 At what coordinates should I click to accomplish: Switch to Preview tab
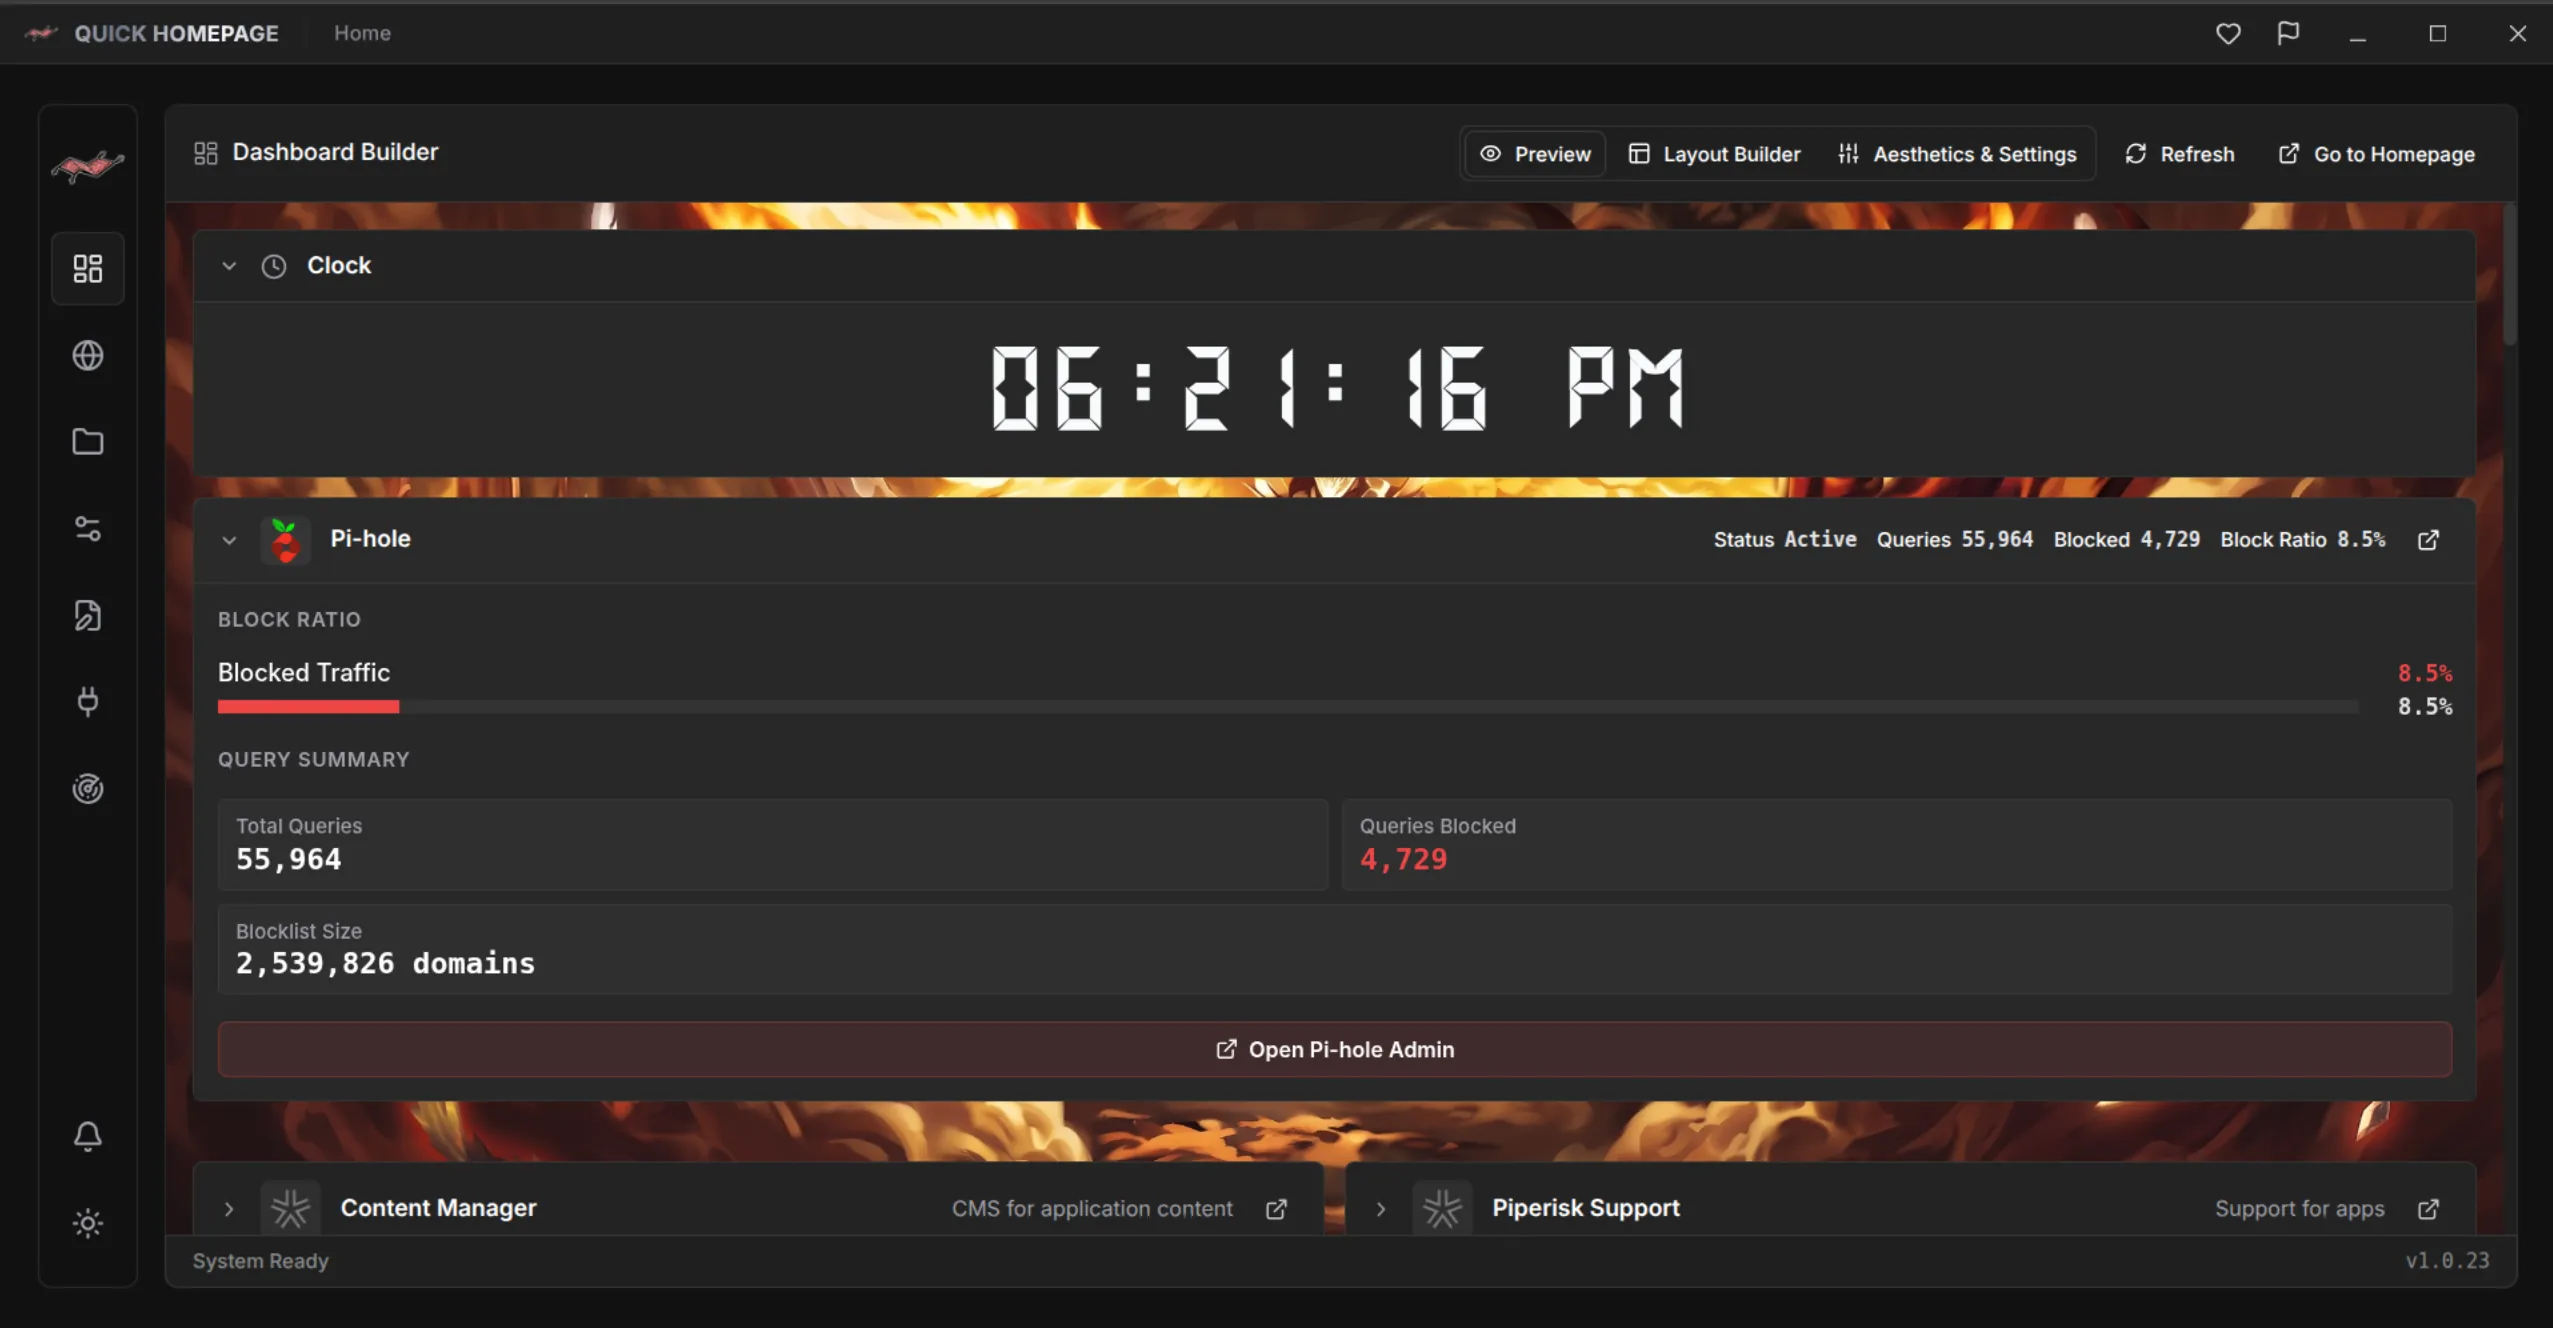[x=1535, y=154]
